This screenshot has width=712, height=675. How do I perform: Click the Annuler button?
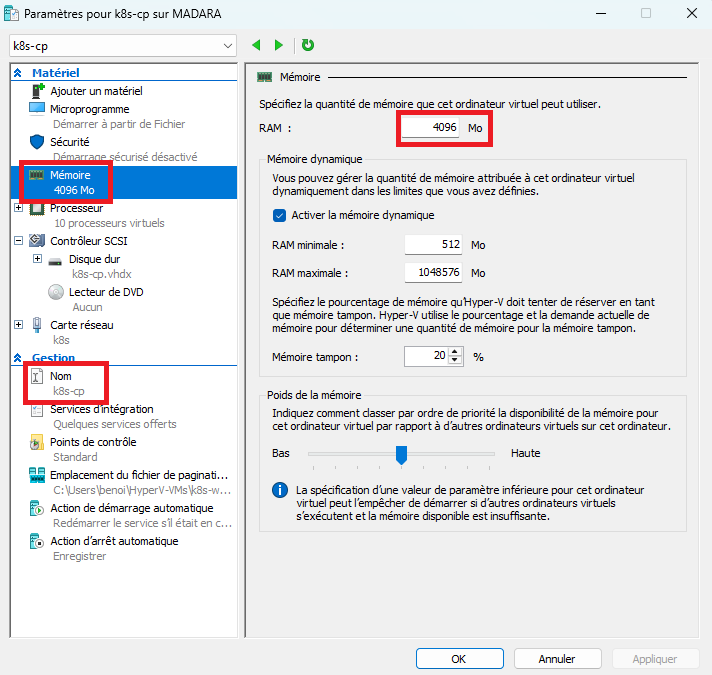[x=558, y=659]
